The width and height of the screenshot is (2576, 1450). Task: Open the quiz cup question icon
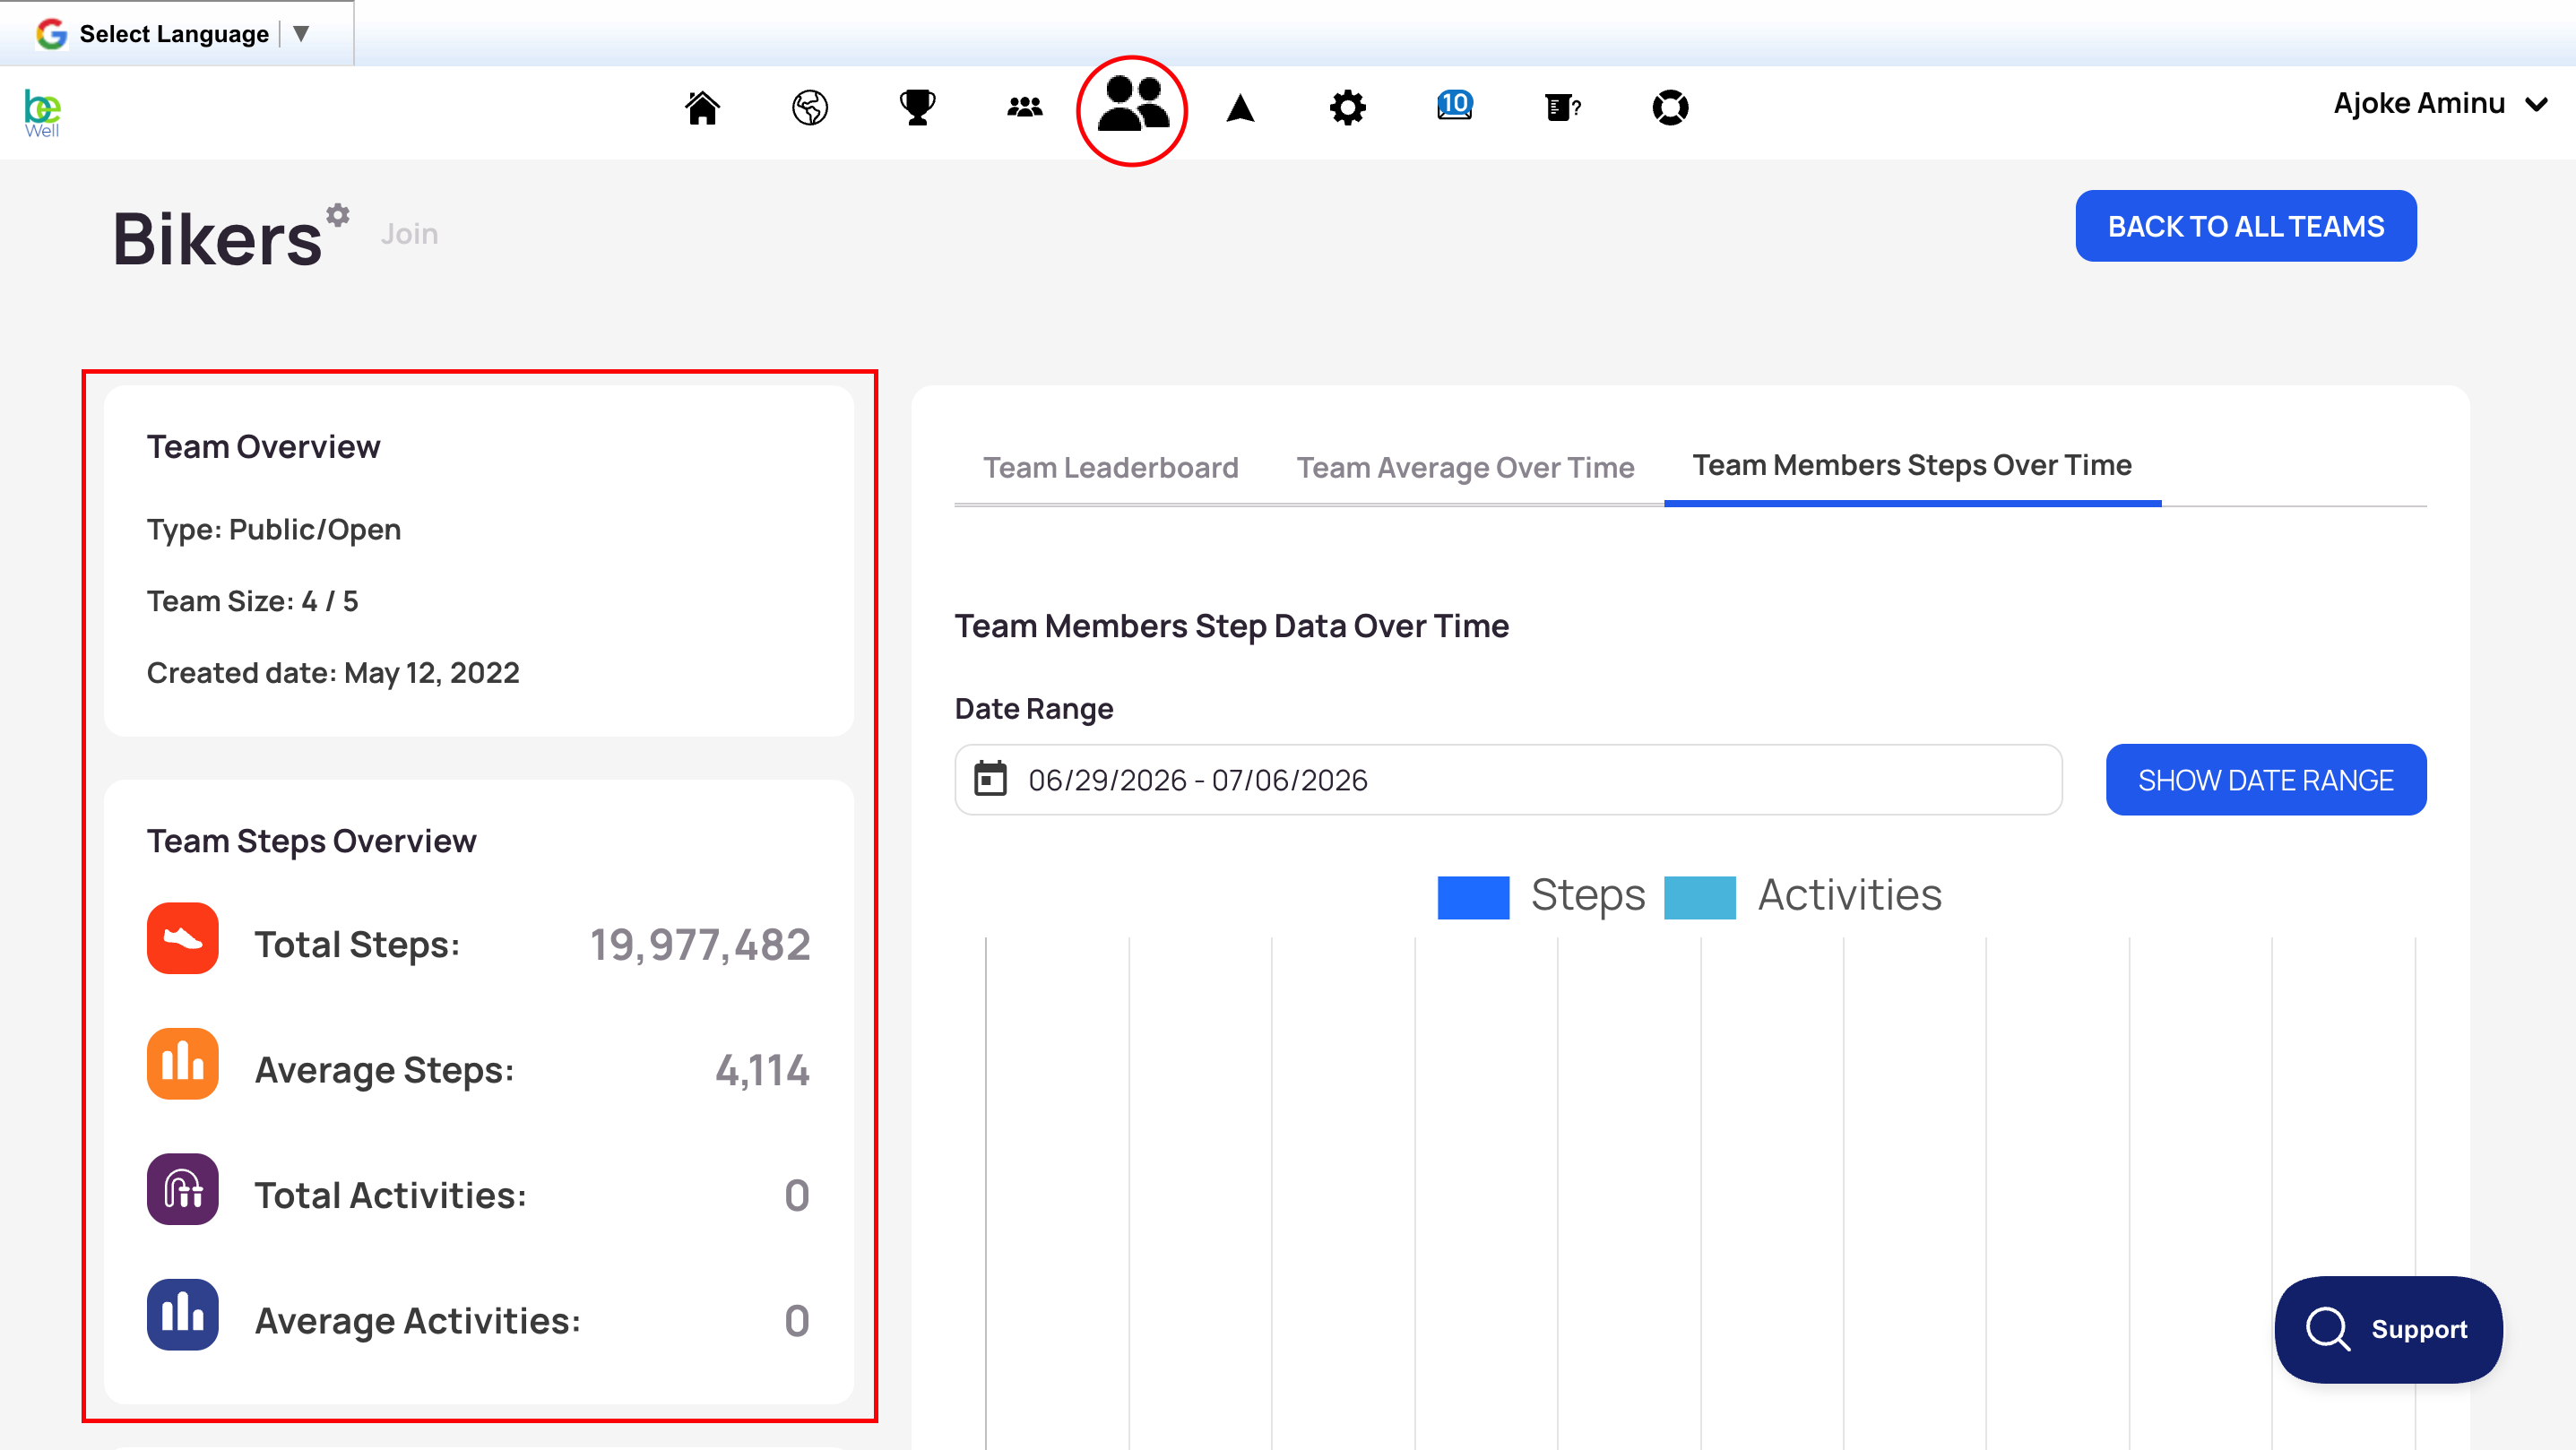[1563, 107]
